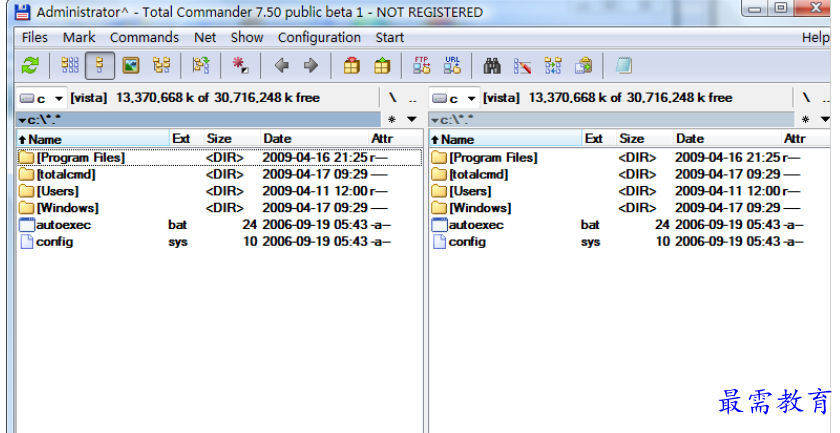Select [totalcmd] folder in right panel
Viewport: 840px width, 433px height.
629,174
